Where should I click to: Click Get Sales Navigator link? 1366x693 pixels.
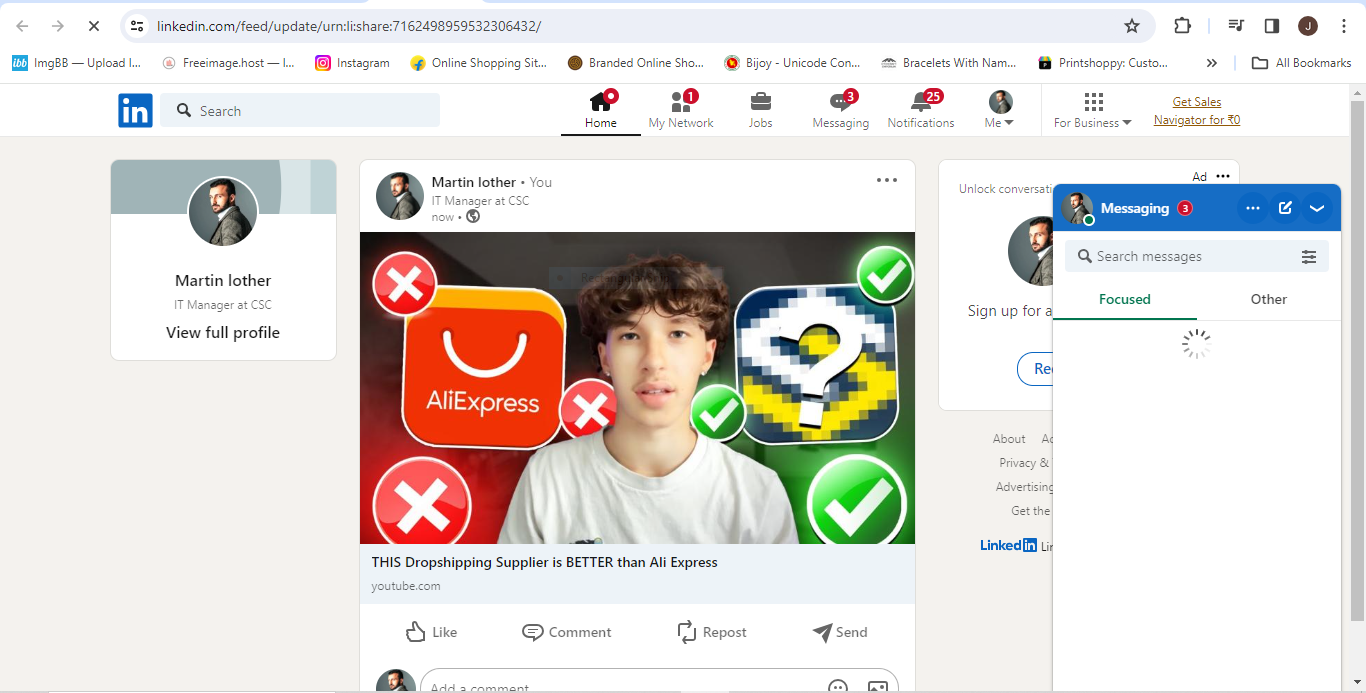[1196, 111]
